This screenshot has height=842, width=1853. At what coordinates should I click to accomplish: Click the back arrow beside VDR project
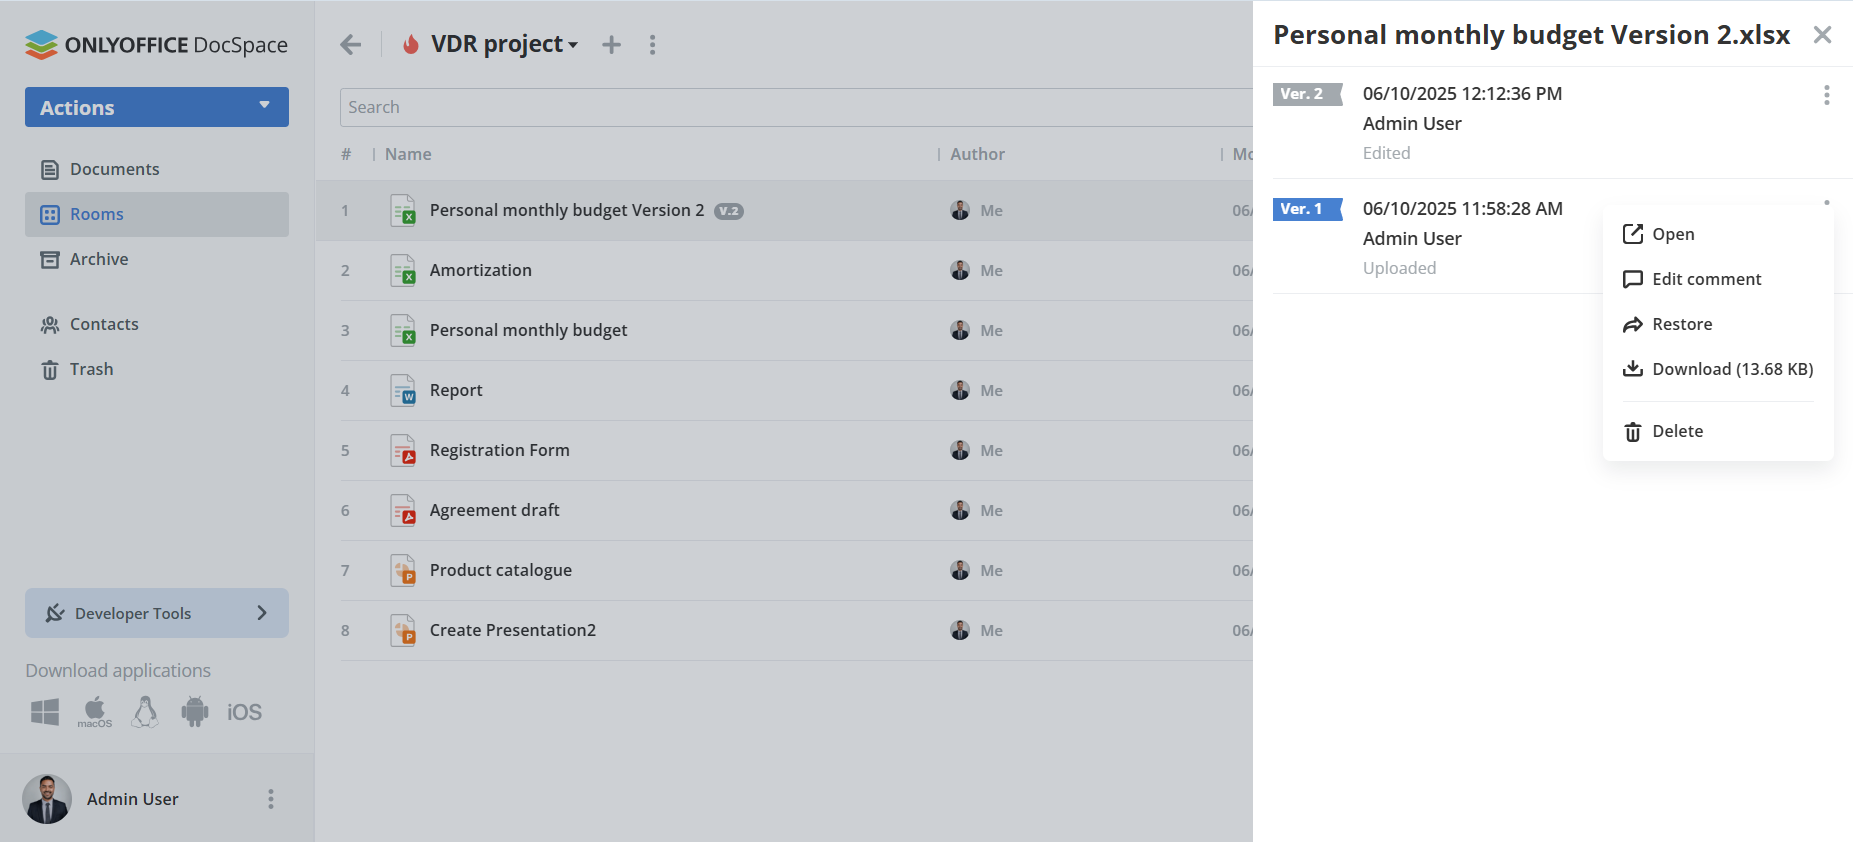coord(350,45)
